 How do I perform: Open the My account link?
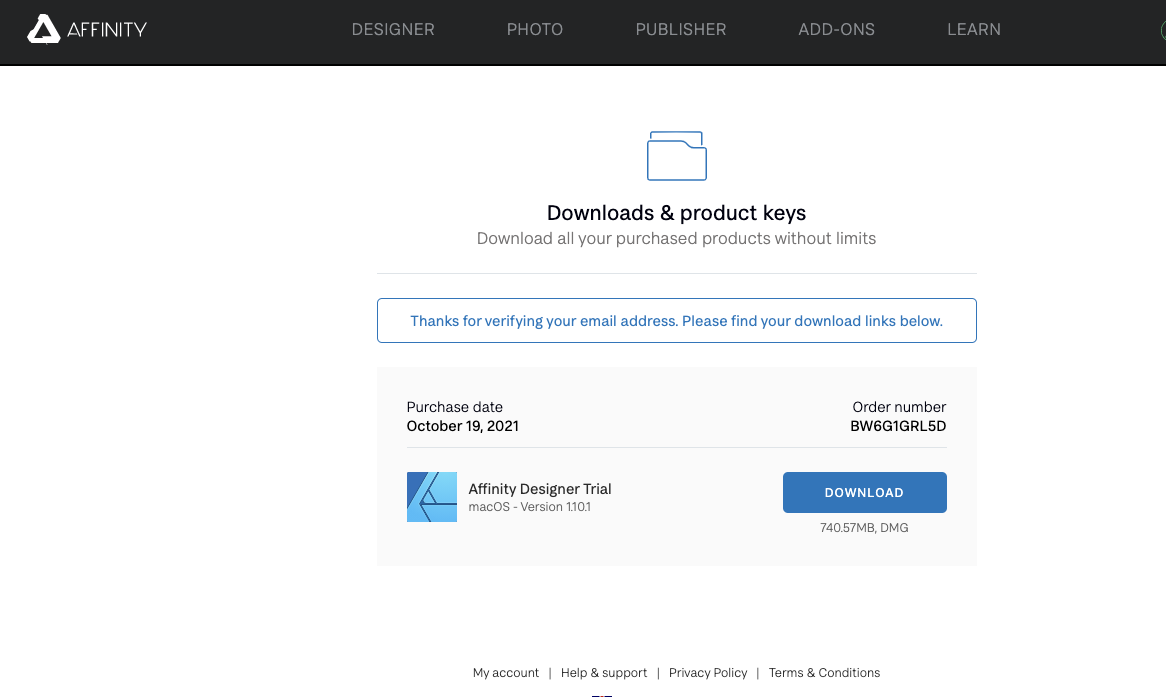(x=505, y=672)
